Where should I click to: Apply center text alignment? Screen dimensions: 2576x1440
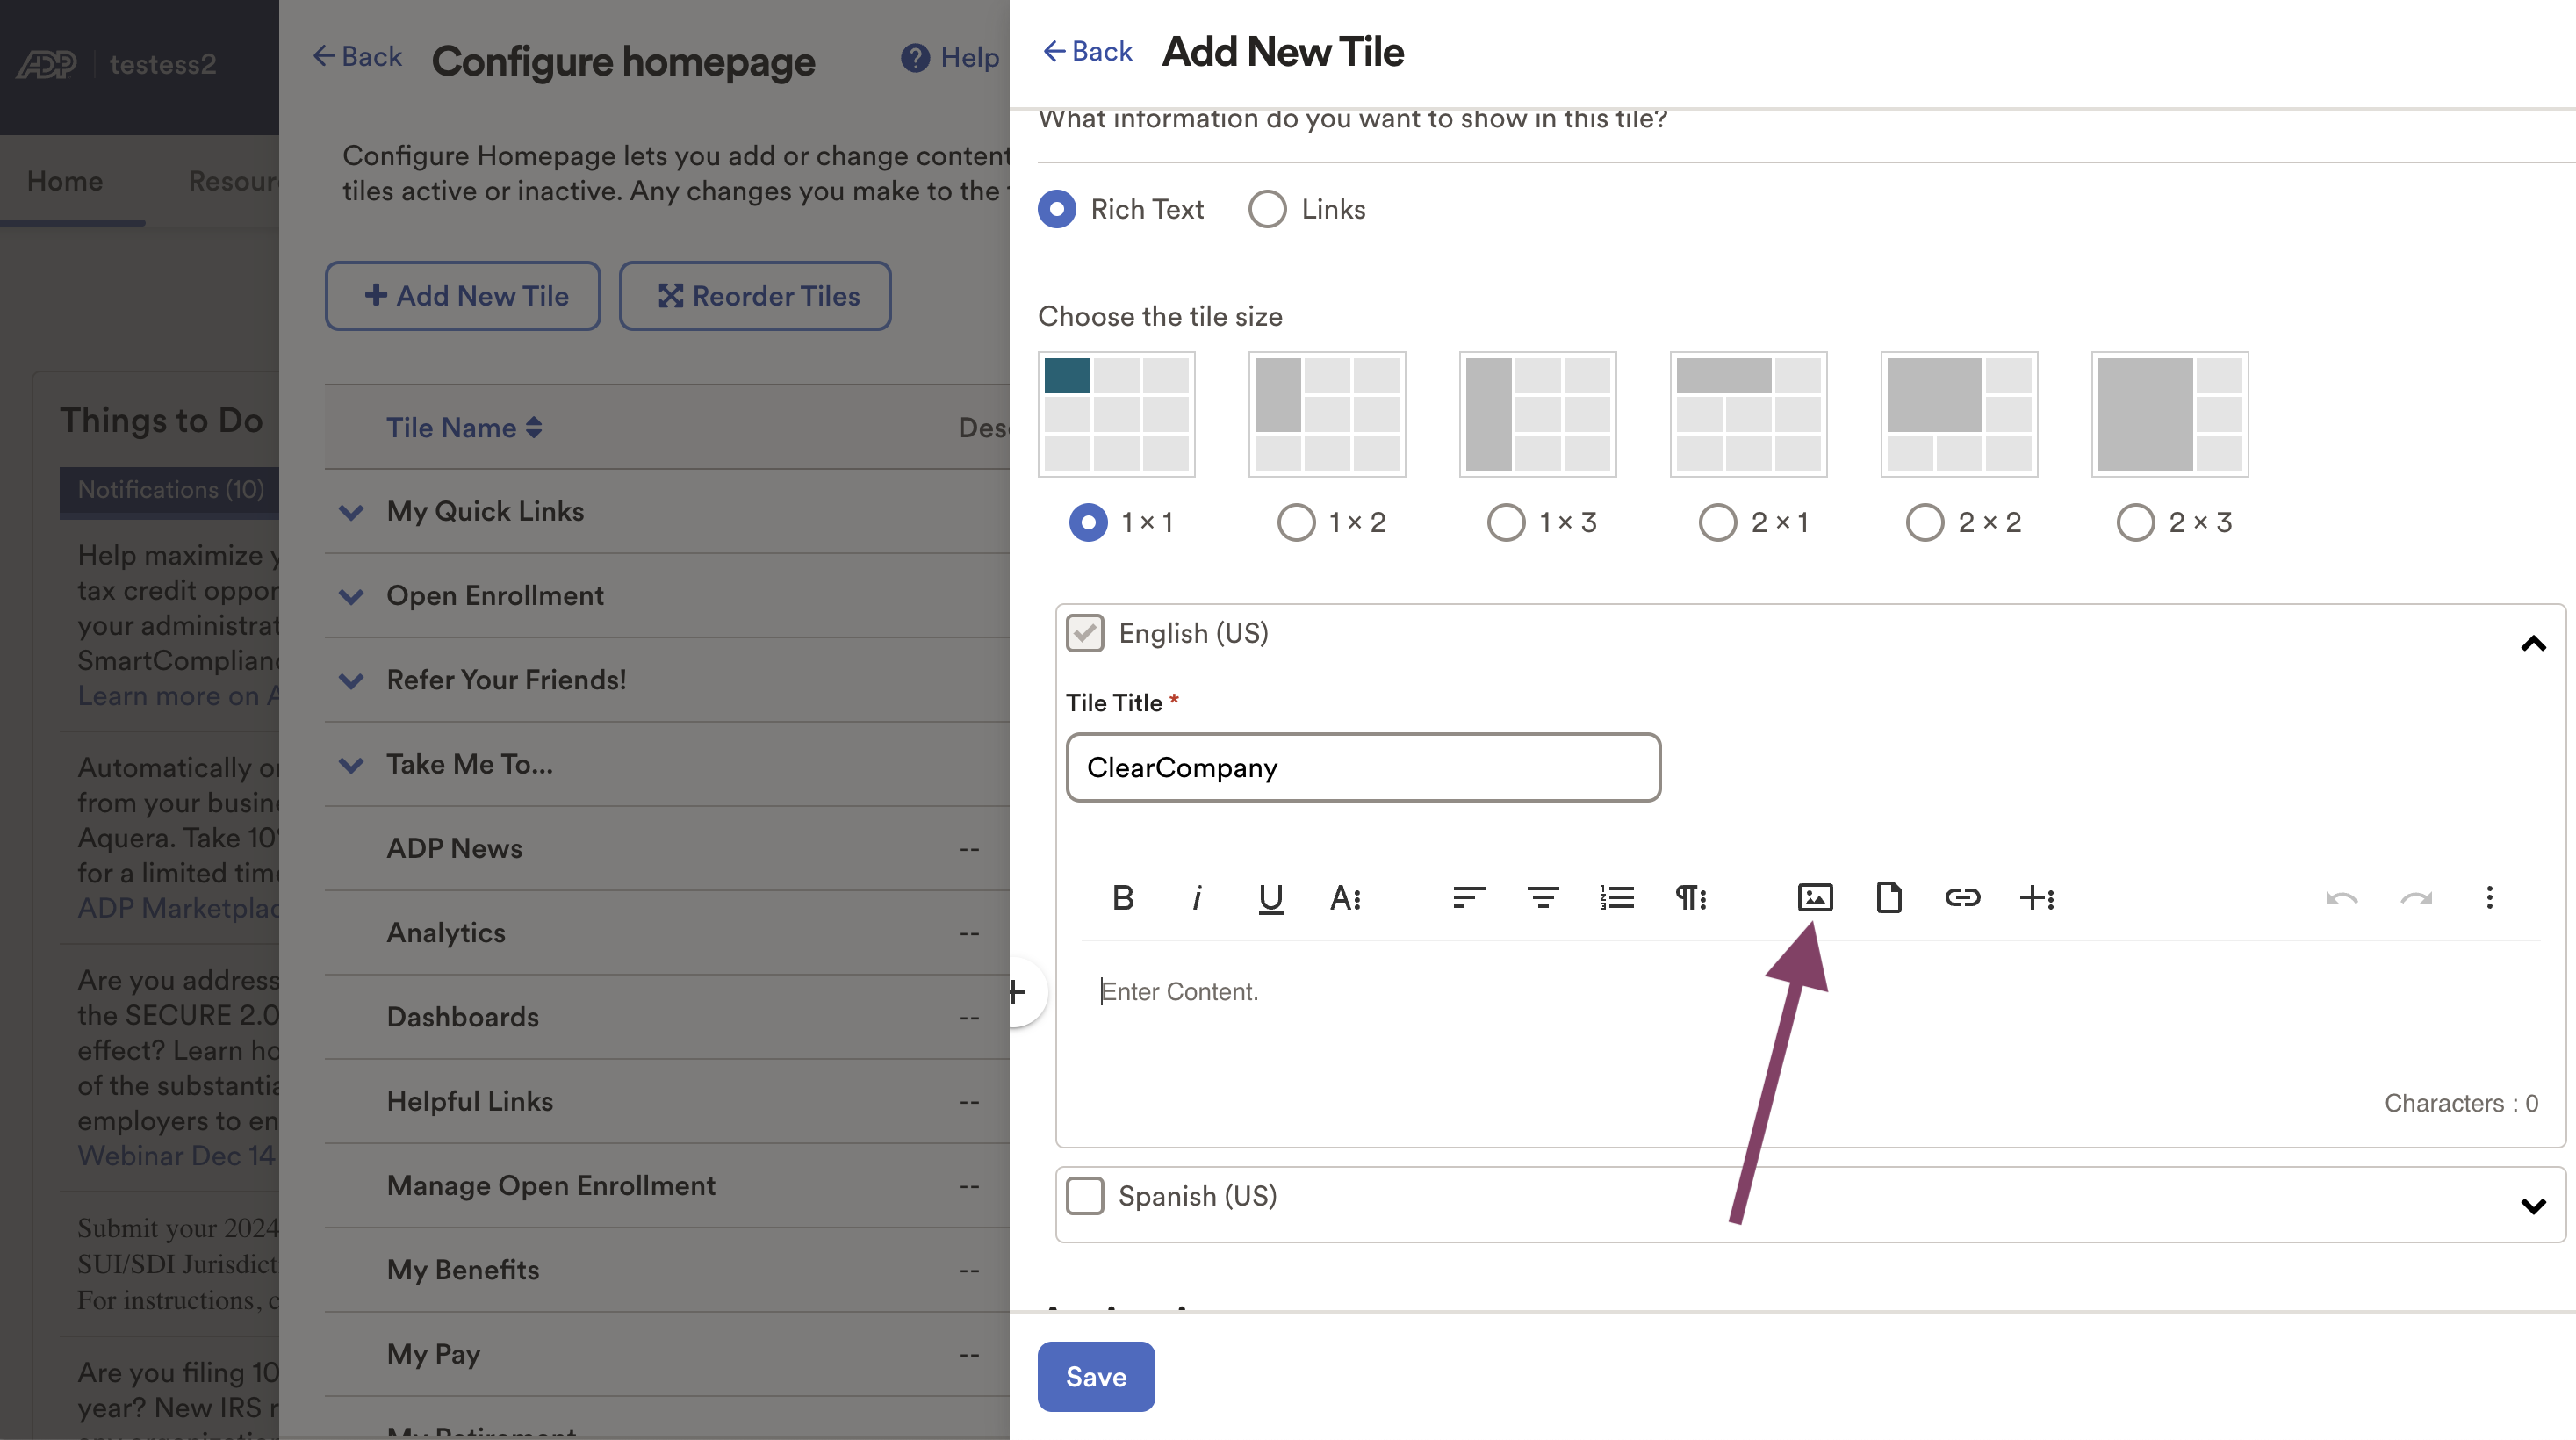coord(1543,897)
